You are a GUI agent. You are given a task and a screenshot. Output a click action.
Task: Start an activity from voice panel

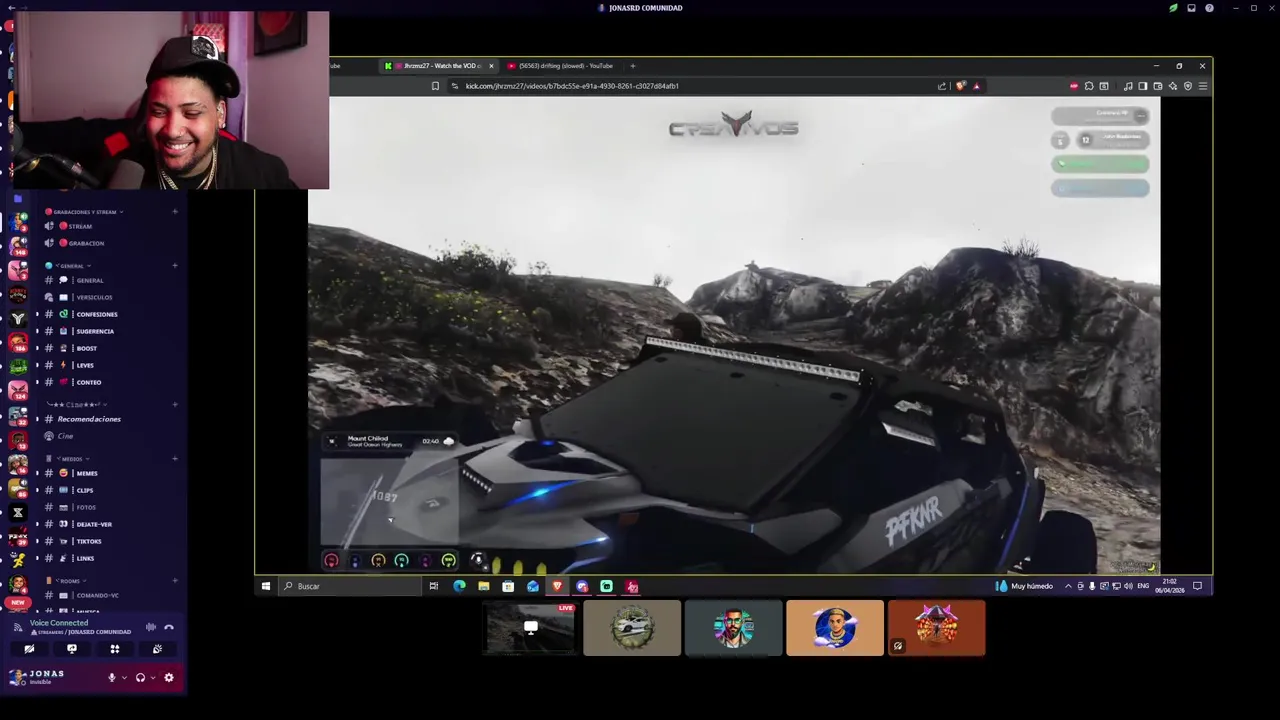(114, 649)
